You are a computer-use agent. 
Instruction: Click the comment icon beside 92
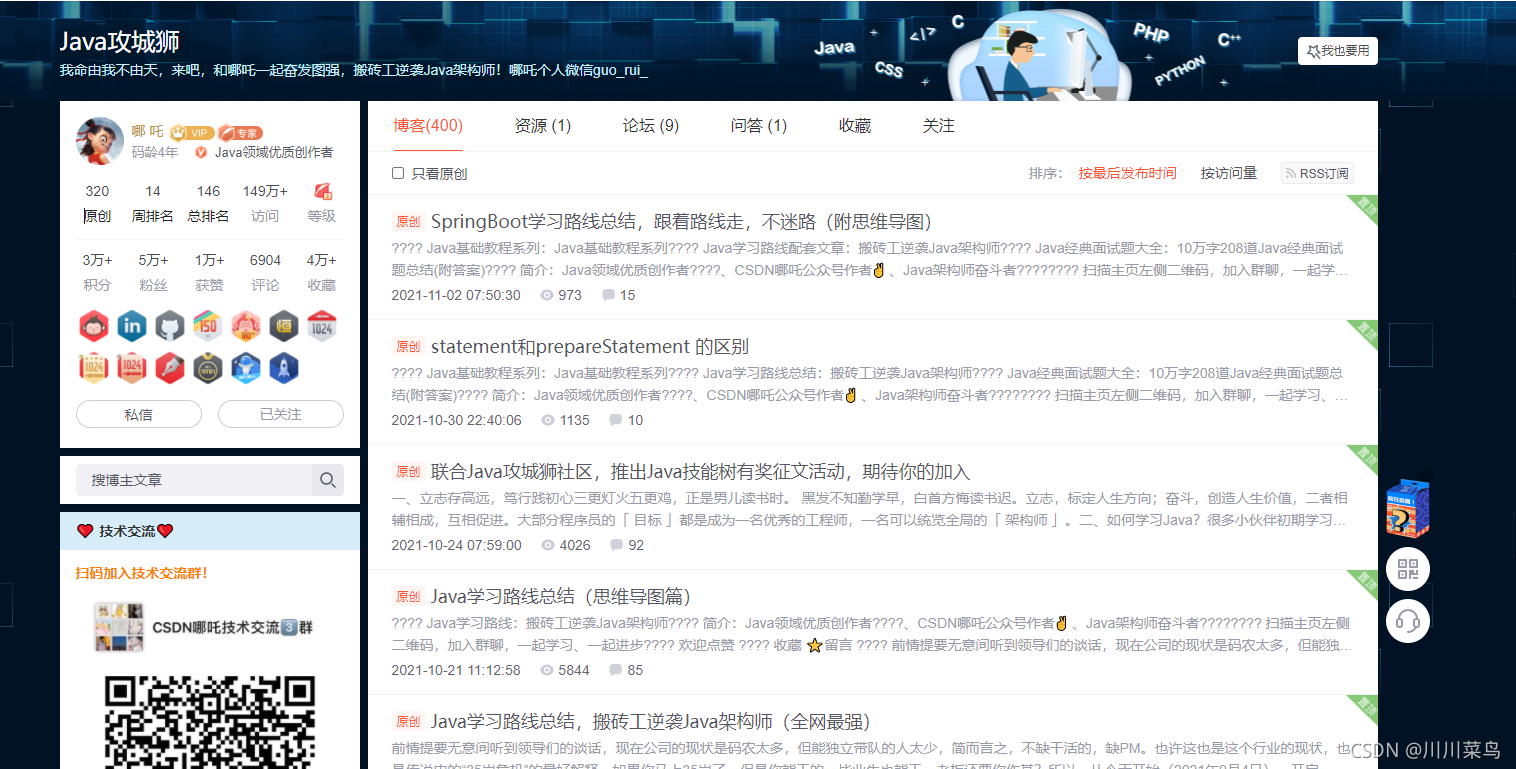point(616,545)
